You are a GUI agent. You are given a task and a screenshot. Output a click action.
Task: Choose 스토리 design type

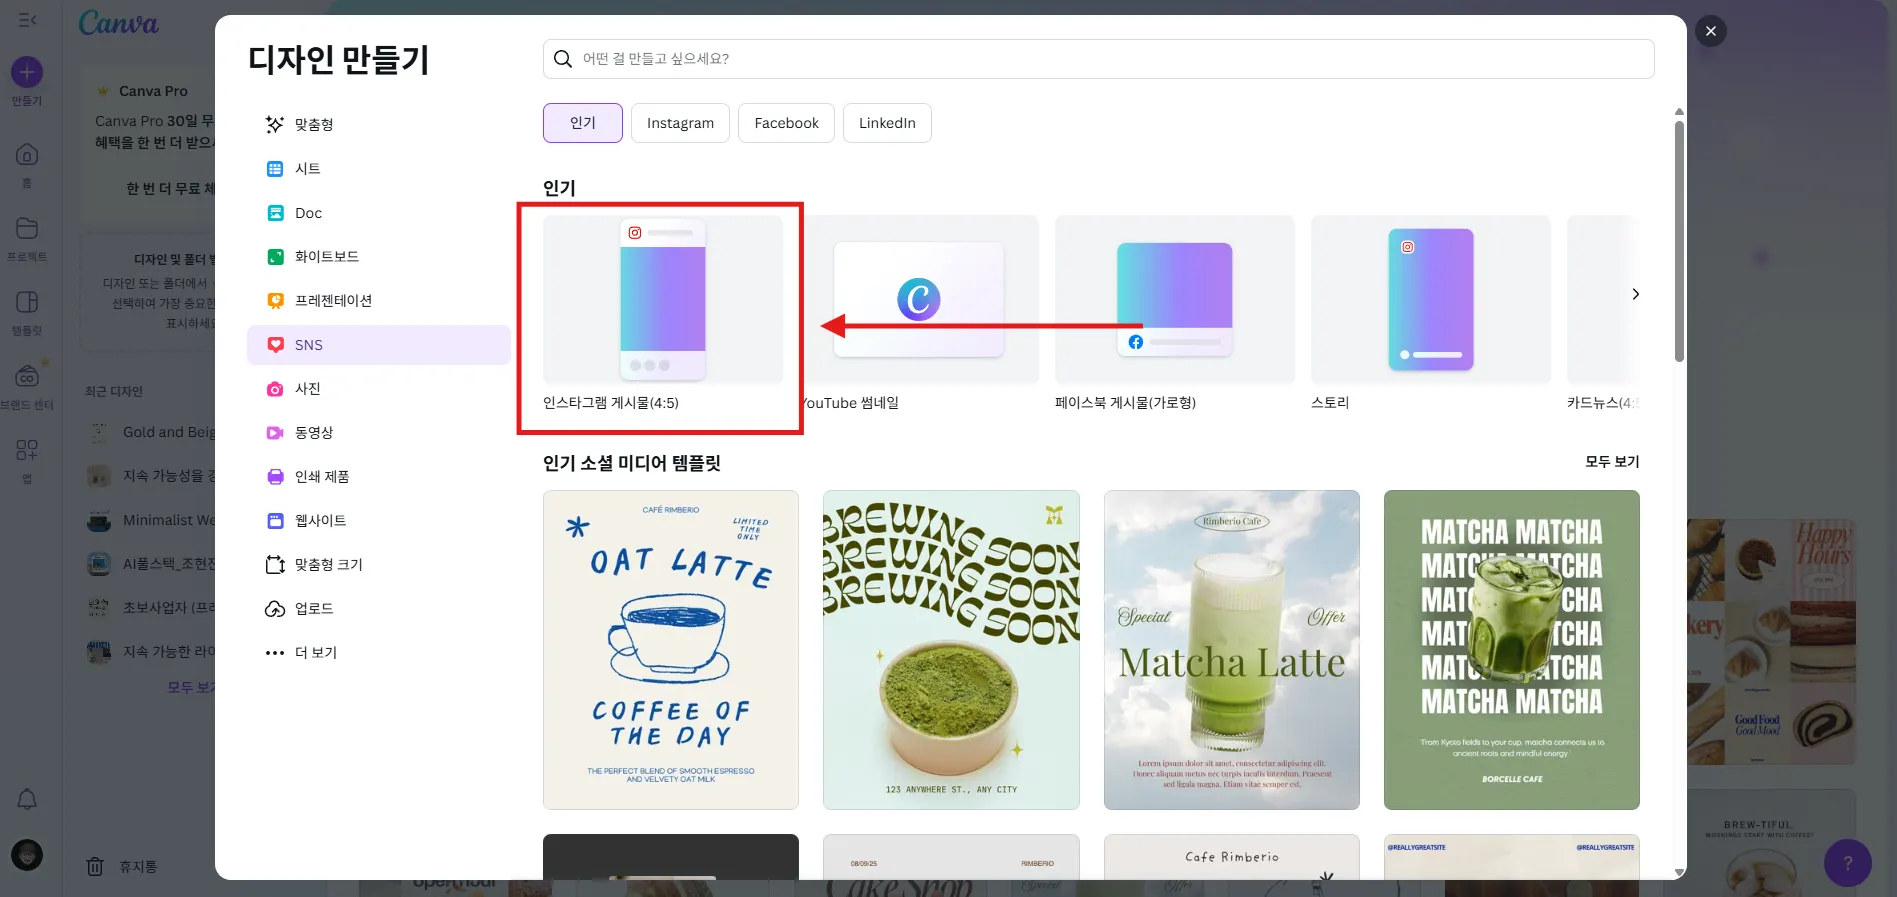click(x=1431, y=313)
